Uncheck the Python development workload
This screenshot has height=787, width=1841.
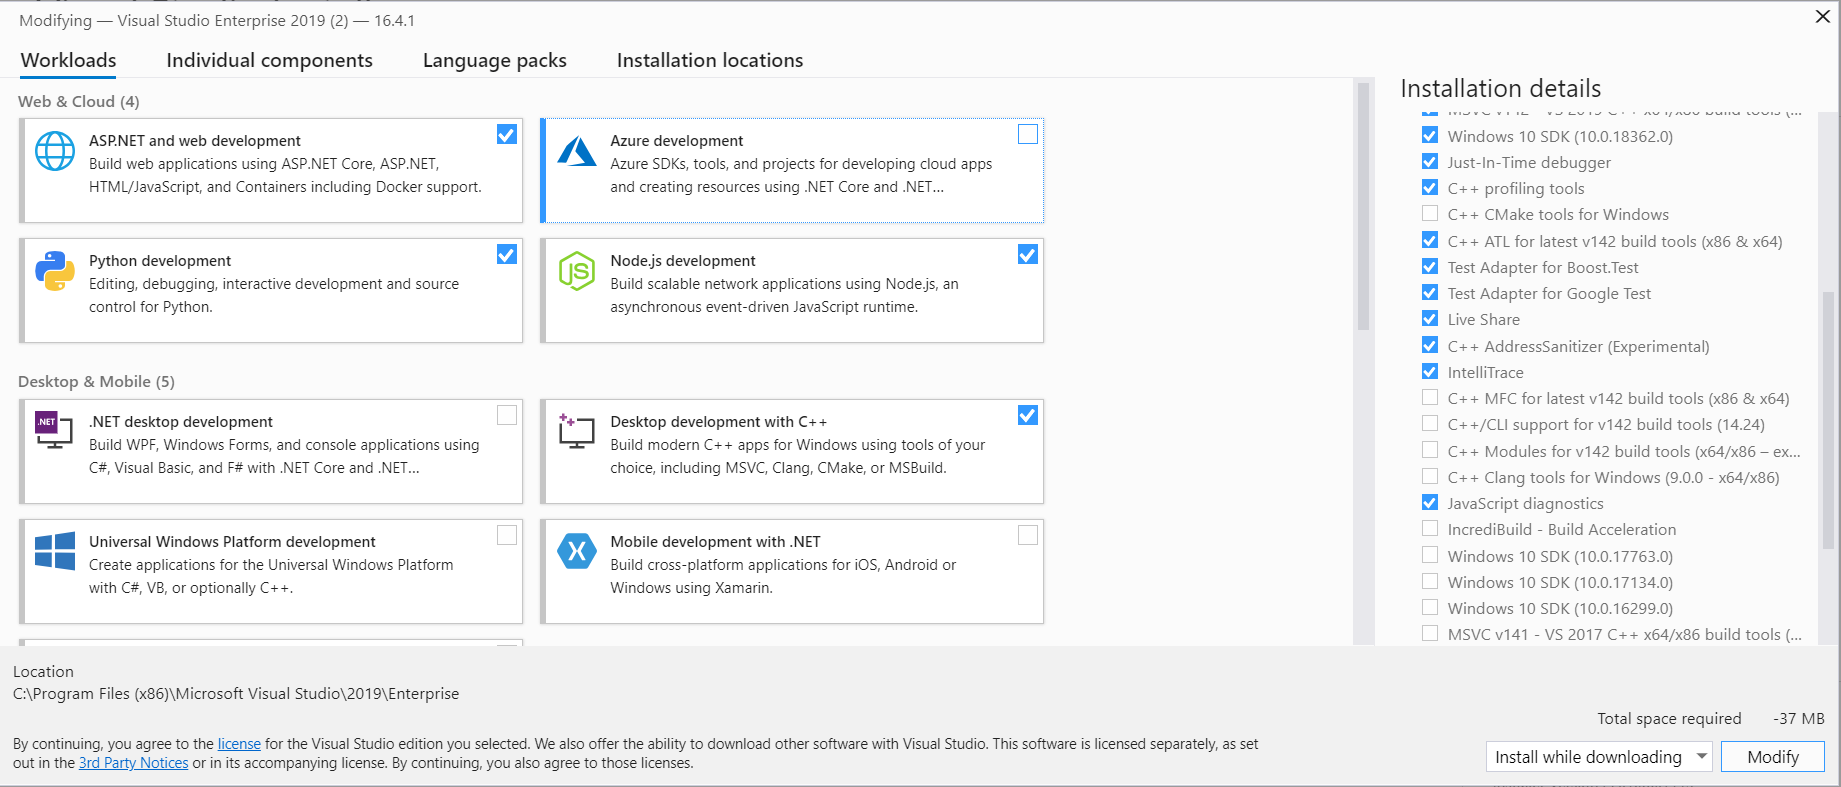pyautogui.click(x=507, y=255)
